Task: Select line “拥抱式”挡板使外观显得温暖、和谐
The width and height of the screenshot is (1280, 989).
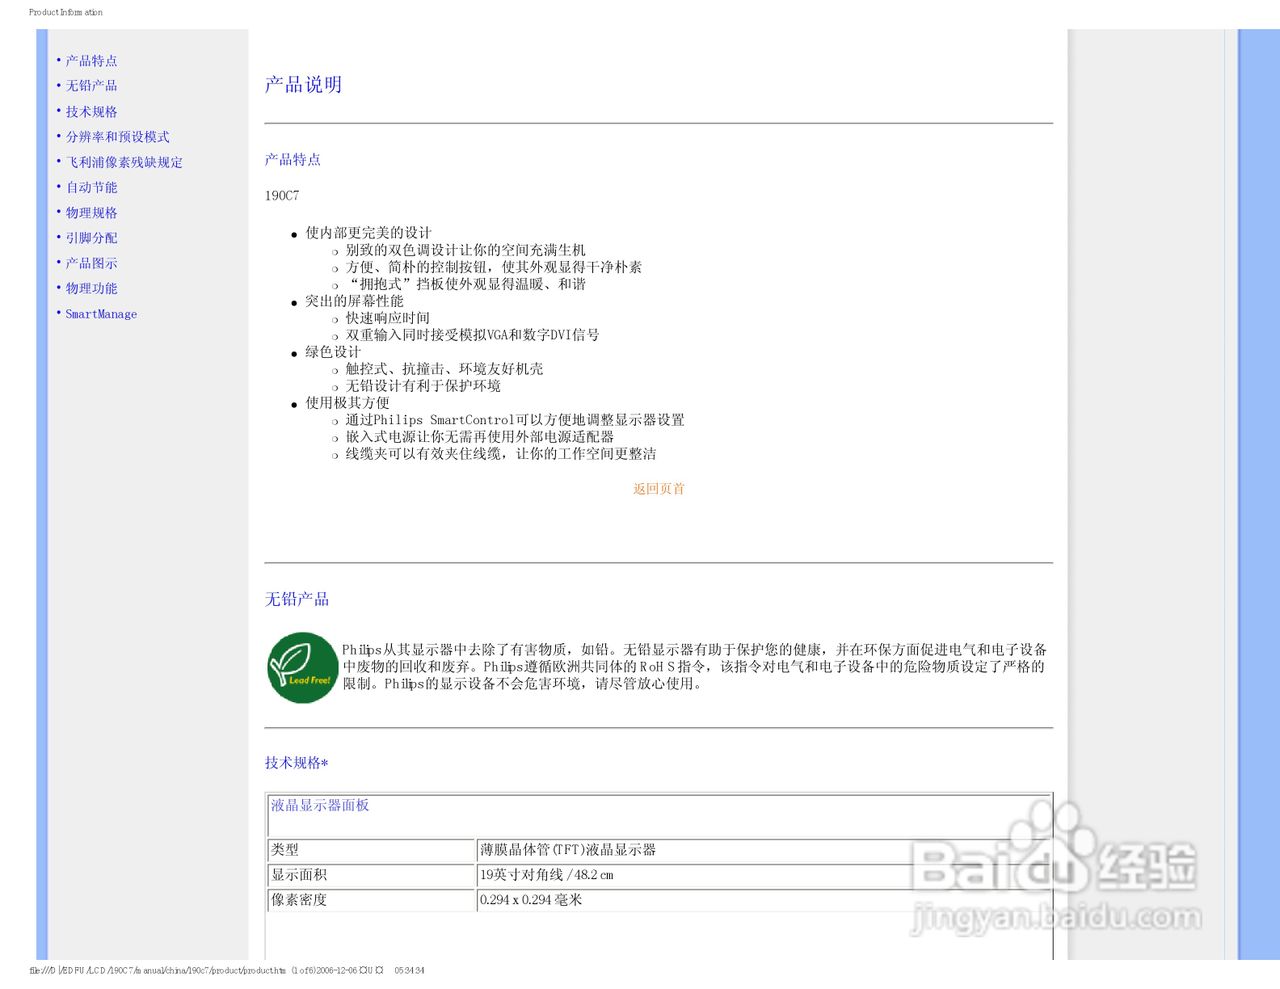Action: pos(465,284)
